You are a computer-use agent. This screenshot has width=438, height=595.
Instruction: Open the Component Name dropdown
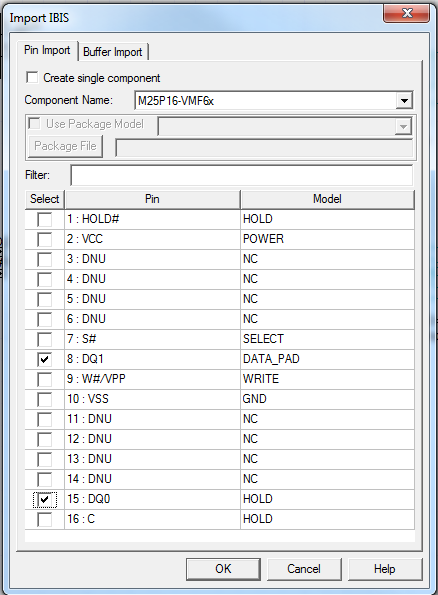click(404, 101)
